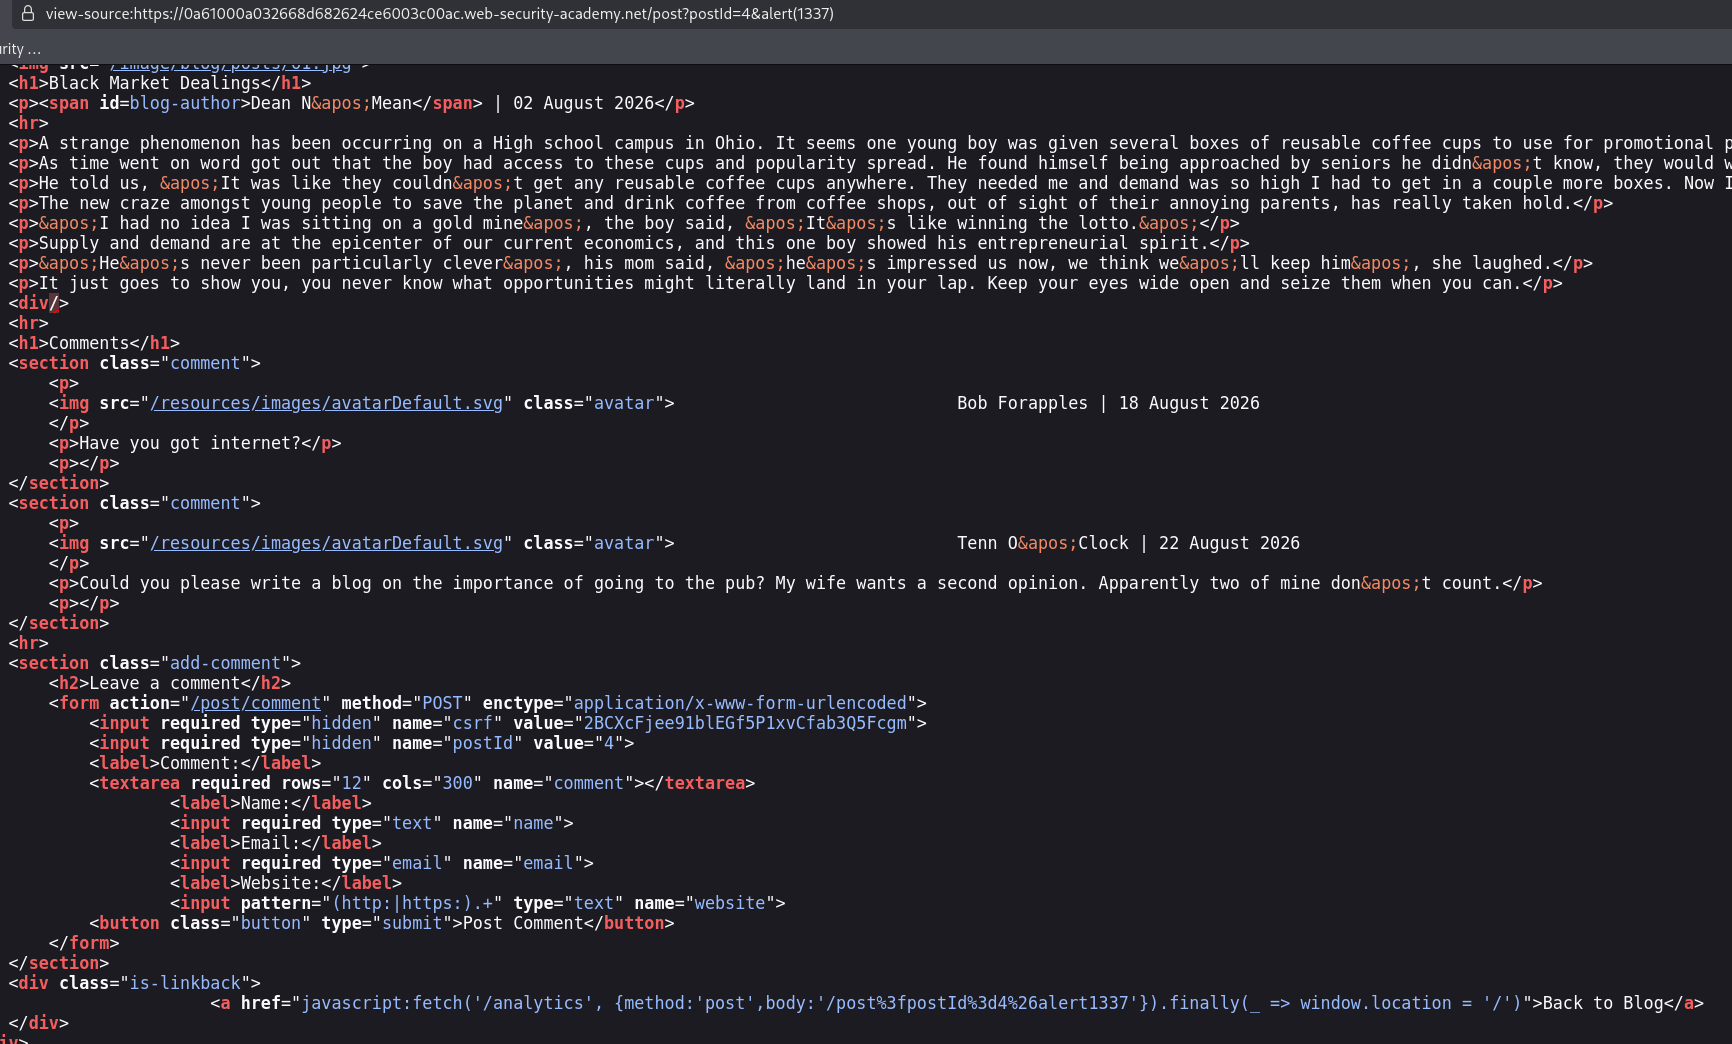Click the lock icon in address bar

(x=28, y=13)
